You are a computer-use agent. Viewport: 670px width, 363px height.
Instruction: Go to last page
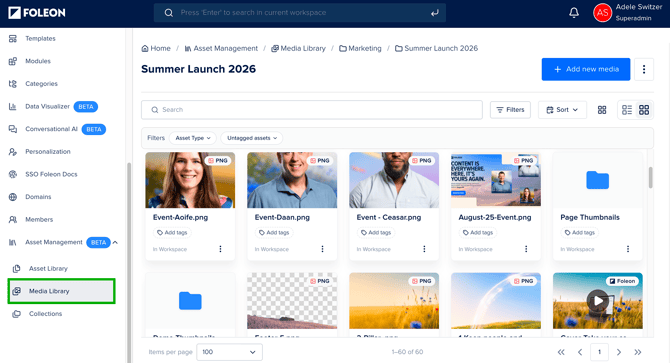pos(638,352)
